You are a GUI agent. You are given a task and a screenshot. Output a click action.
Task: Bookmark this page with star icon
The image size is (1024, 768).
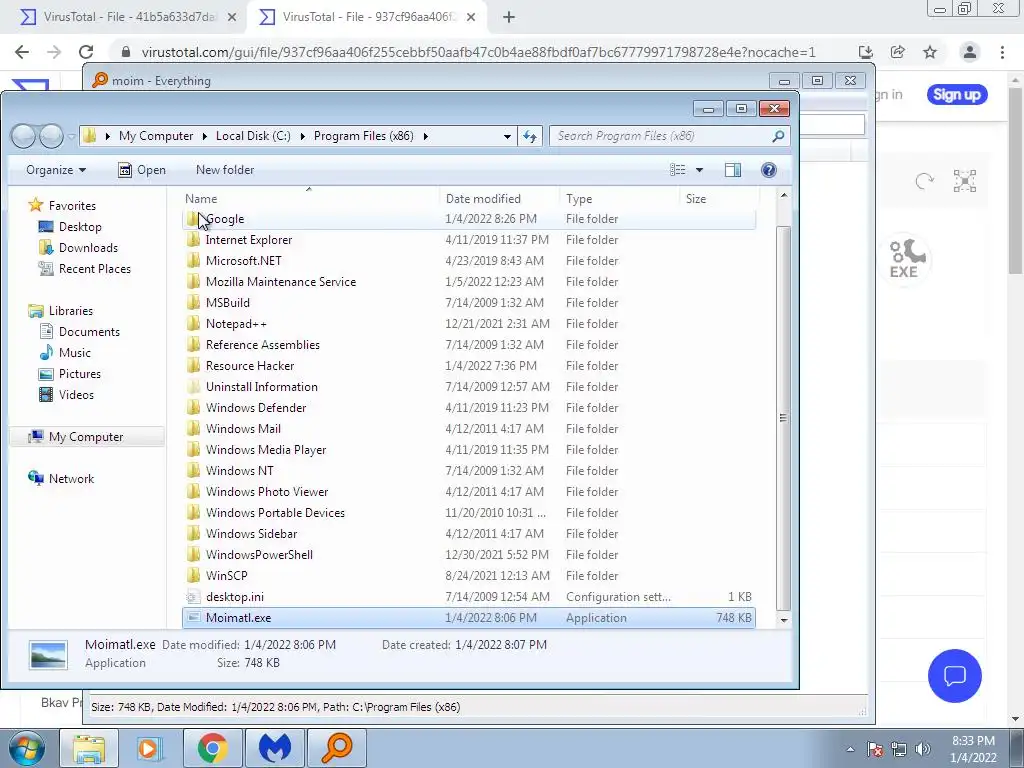[x=930, y=52]
